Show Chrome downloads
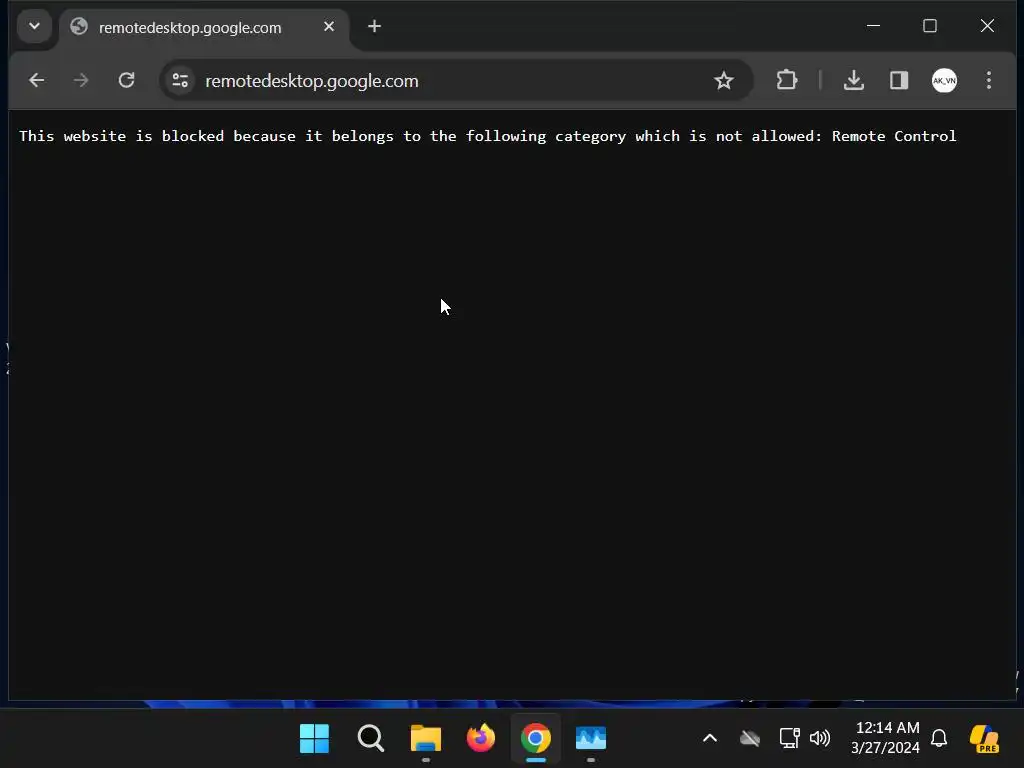1024x768 pixels. pos(854,80)
